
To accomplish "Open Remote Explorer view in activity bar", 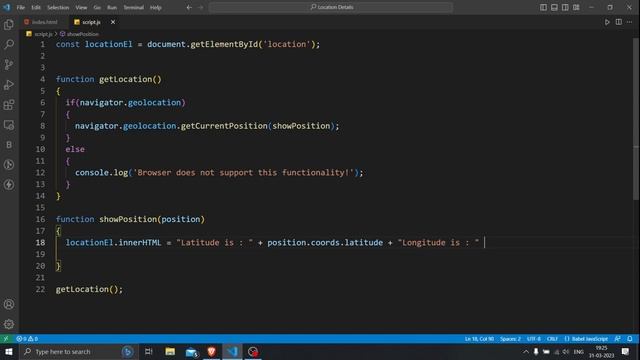I will point(9,125).
